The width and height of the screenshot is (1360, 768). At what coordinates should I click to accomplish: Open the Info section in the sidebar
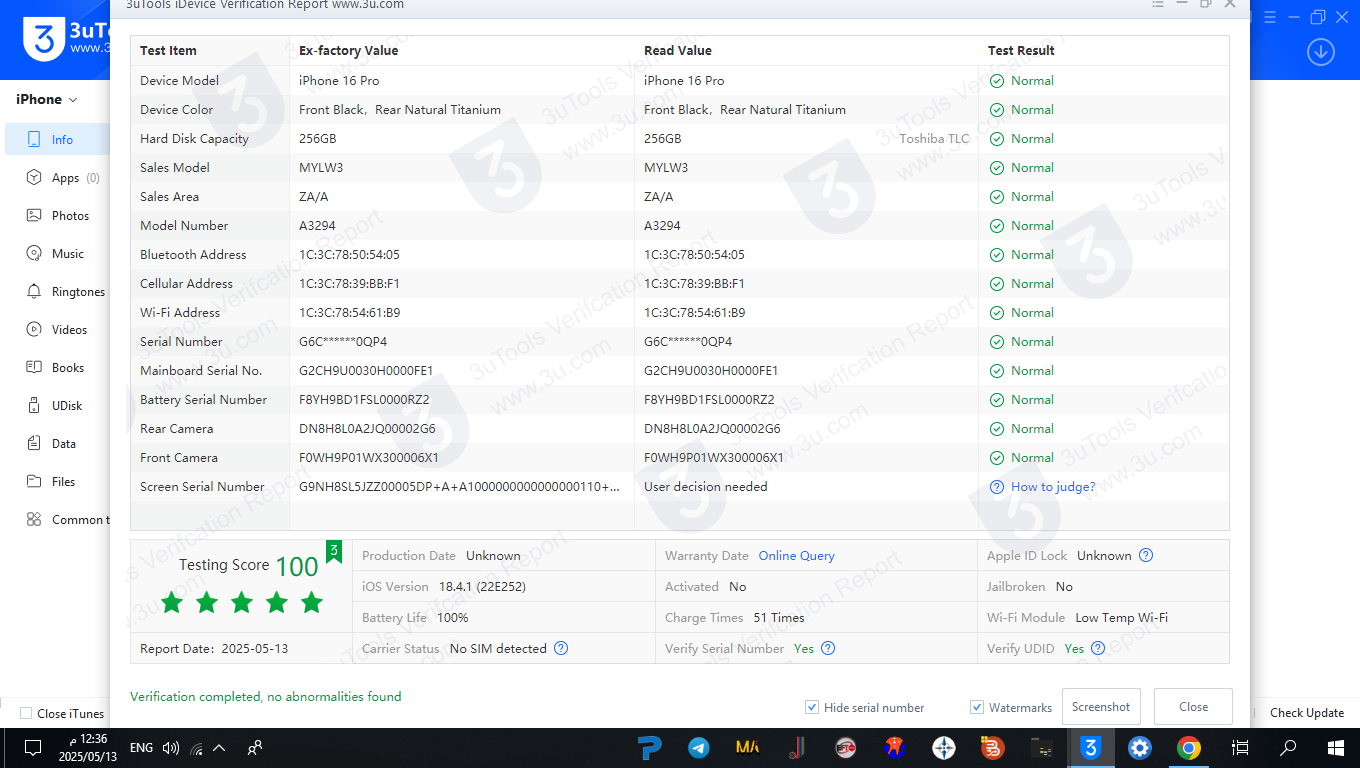click(x=57, y=140)
